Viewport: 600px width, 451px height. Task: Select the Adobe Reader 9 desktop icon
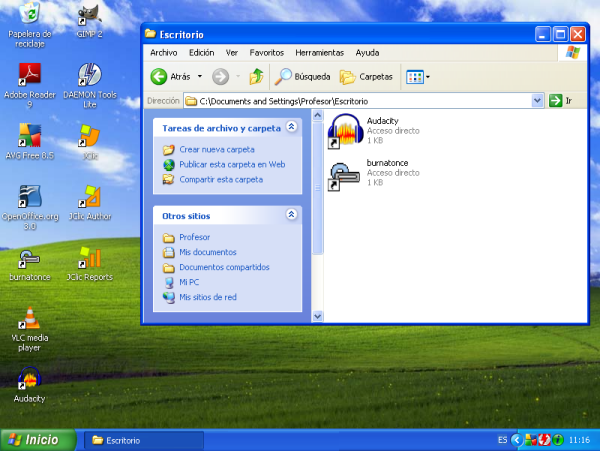click(29, 76)
